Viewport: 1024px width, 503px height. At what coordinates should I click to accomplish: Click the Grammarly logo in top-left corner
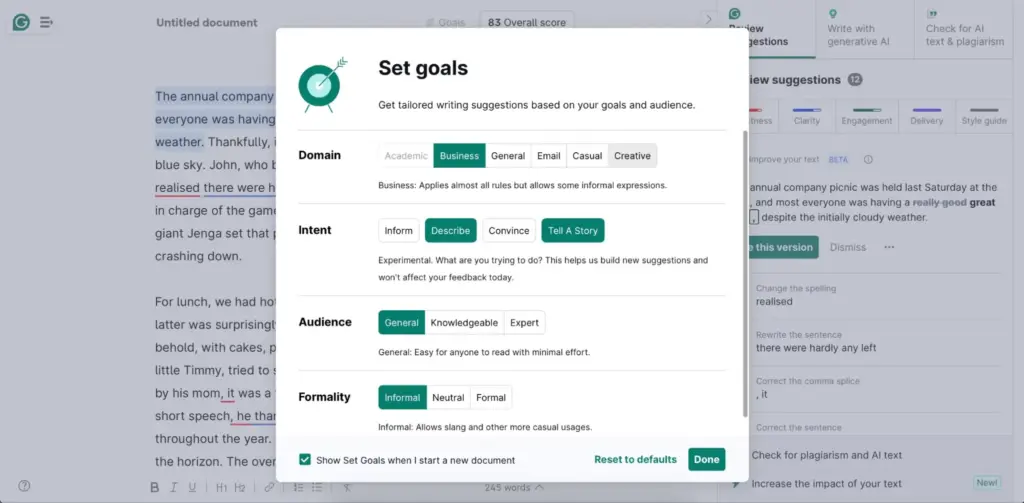21,22
